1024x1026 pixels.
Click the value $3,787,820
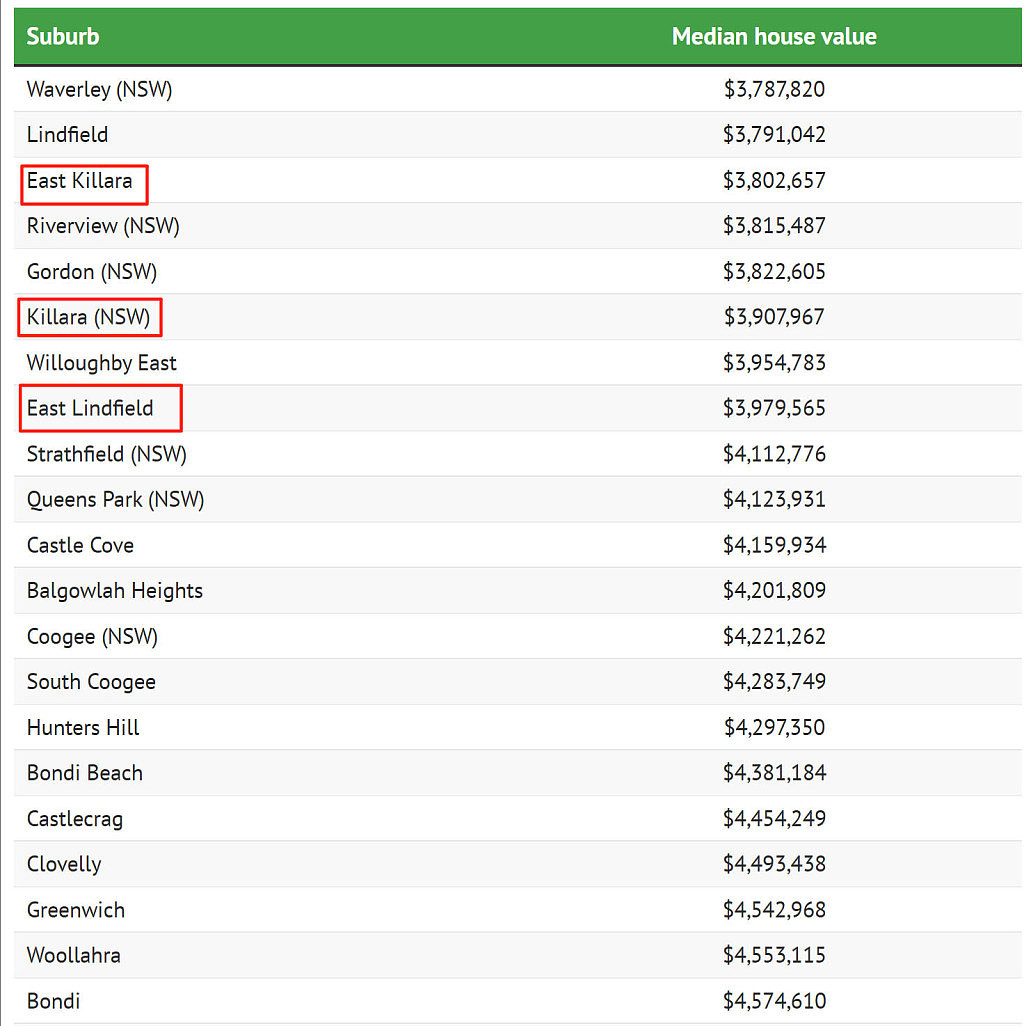click(x=774, y=89)
